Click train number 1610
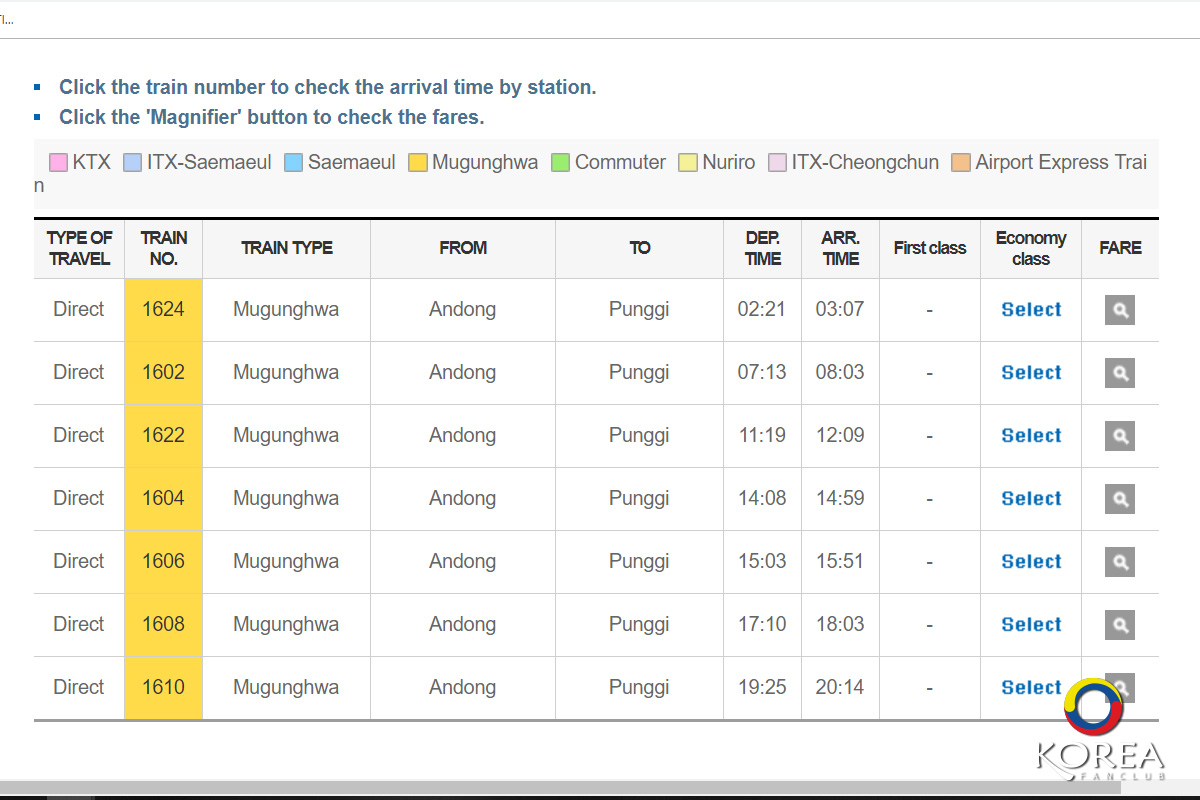Screen dimensions: 1200x800 [x=163, y=687]
